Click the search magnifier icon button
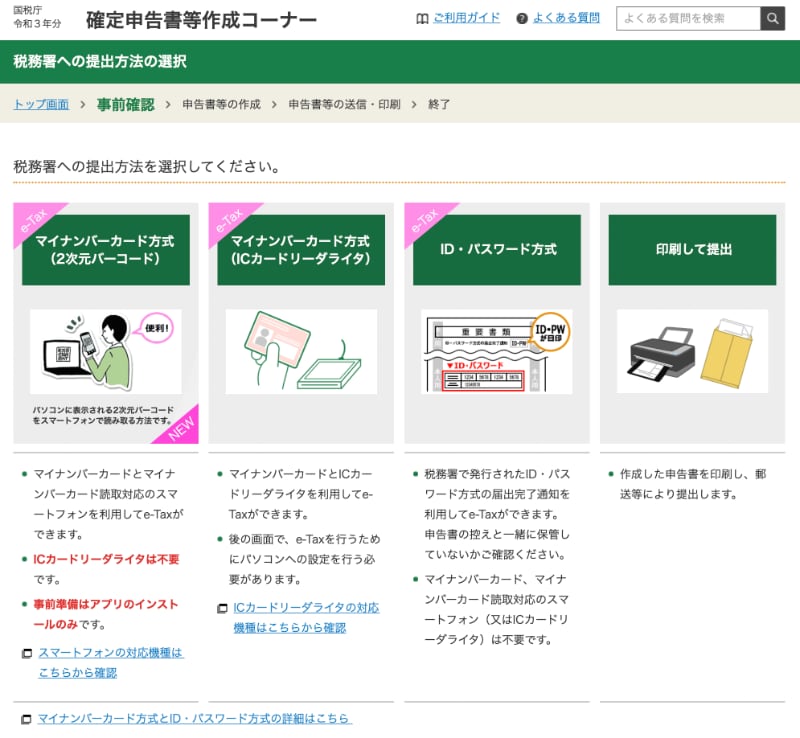The image size is (800, 738). click(x=772, y=18)
